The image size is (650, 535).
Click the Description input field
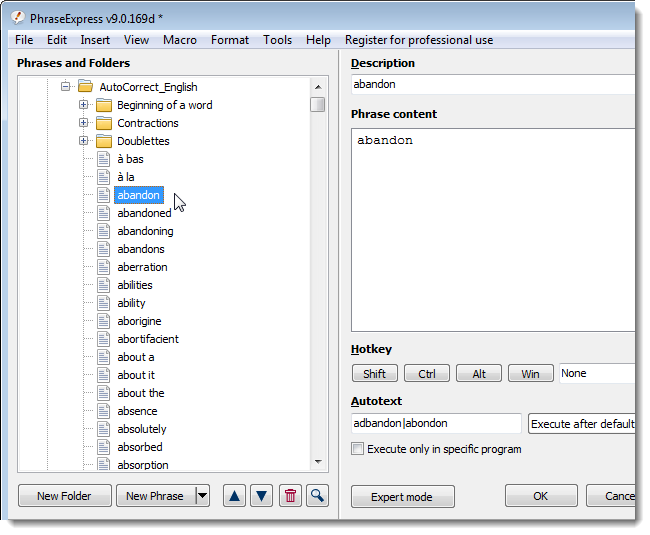click(x=493, y=85)
